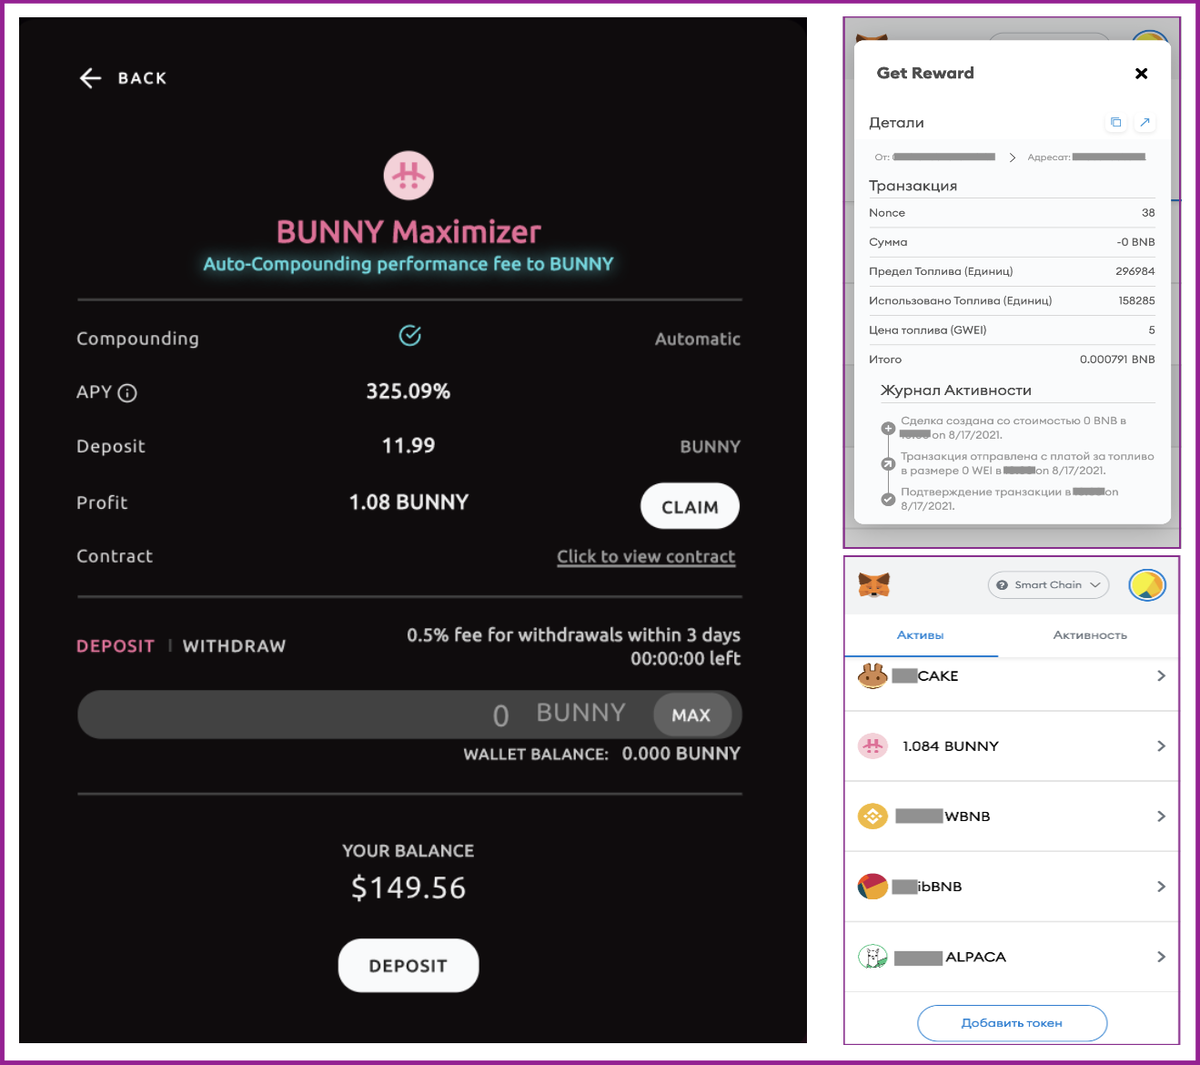Viewport: 1200px width, 1065px height.
Task: Click the 1.08 BUNNY profit value
Action: pyautogui.click(x=408, y=502)
